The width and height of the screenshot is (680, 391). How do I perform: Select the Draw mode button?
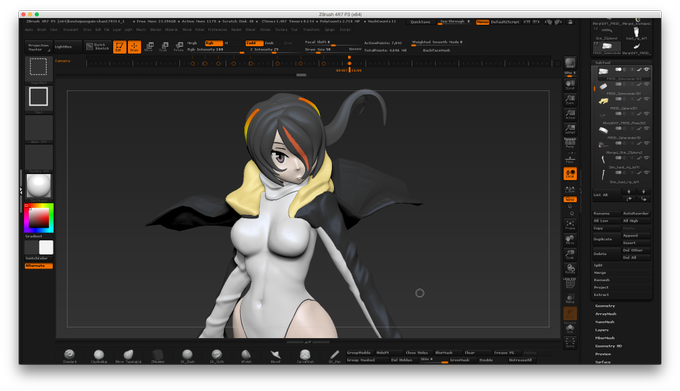click(x=134, y=47)
